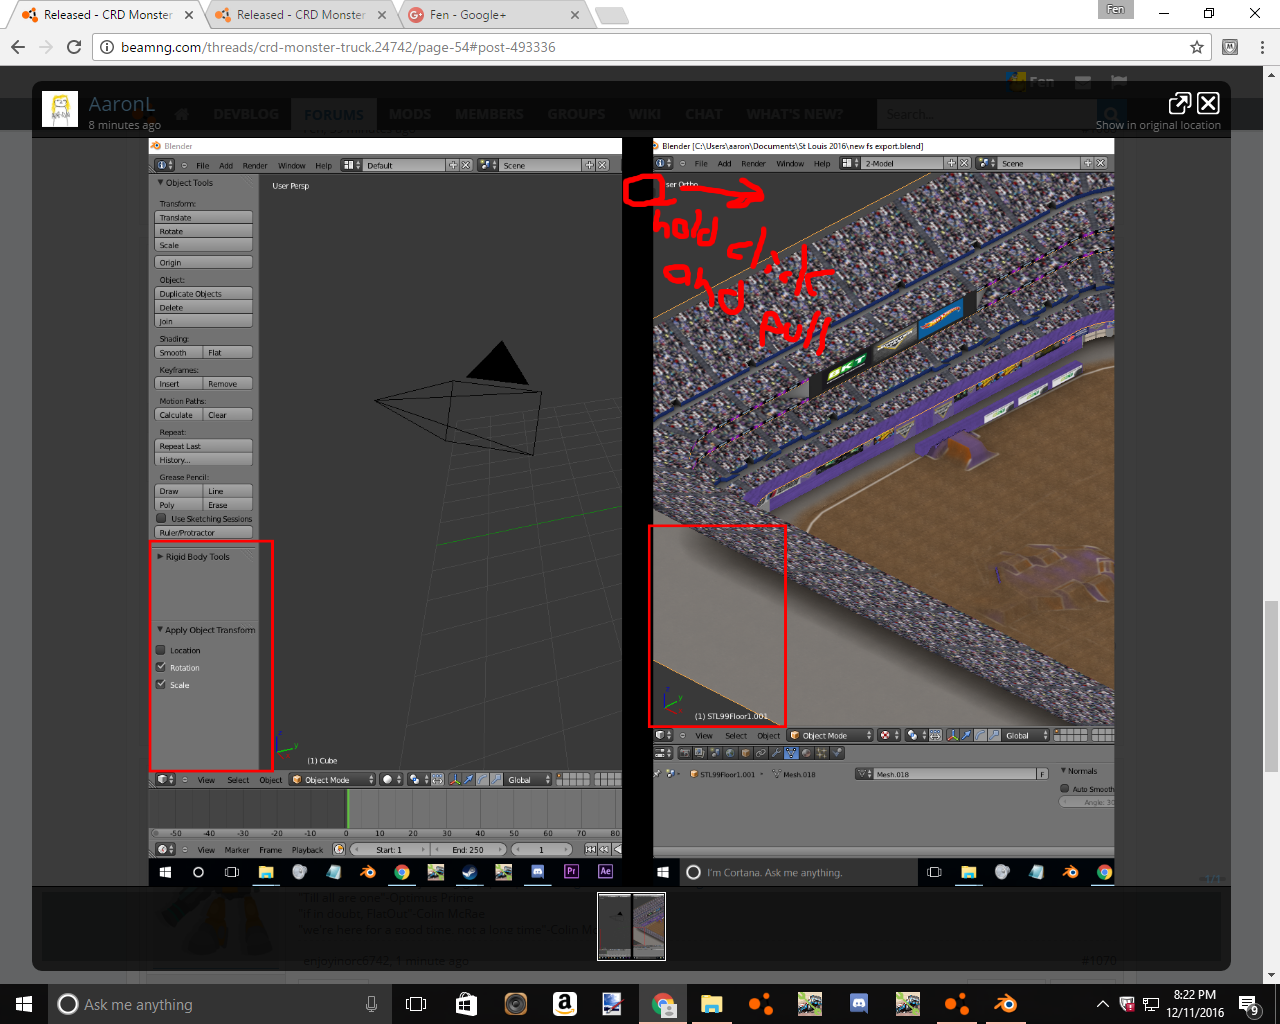Click the left Blender info editor type icon

click(x=163, y=165)
